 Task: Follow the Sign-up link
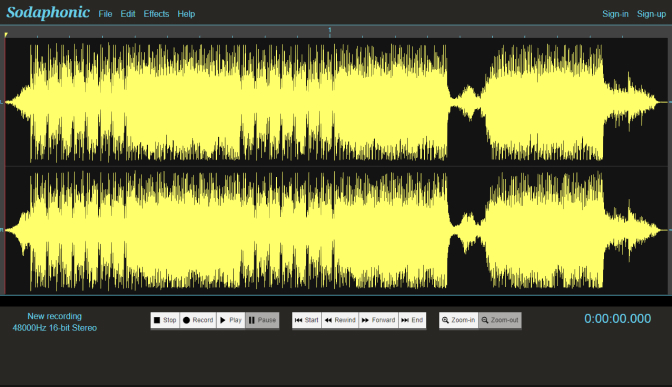pyautogui.click(x=651, y=14)
